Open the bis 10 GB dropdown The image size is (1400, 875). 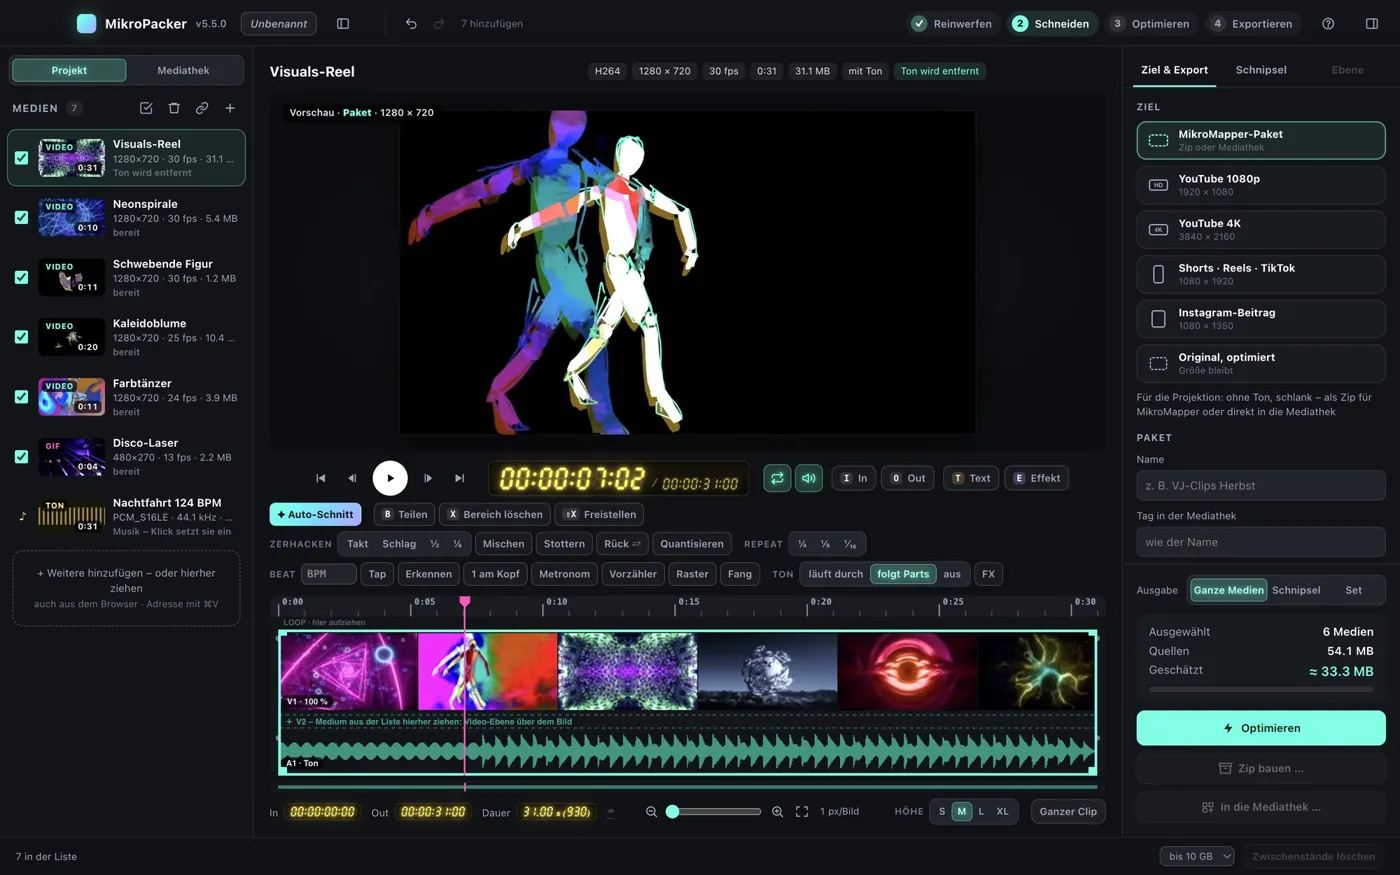click(x=1197, y=856)
